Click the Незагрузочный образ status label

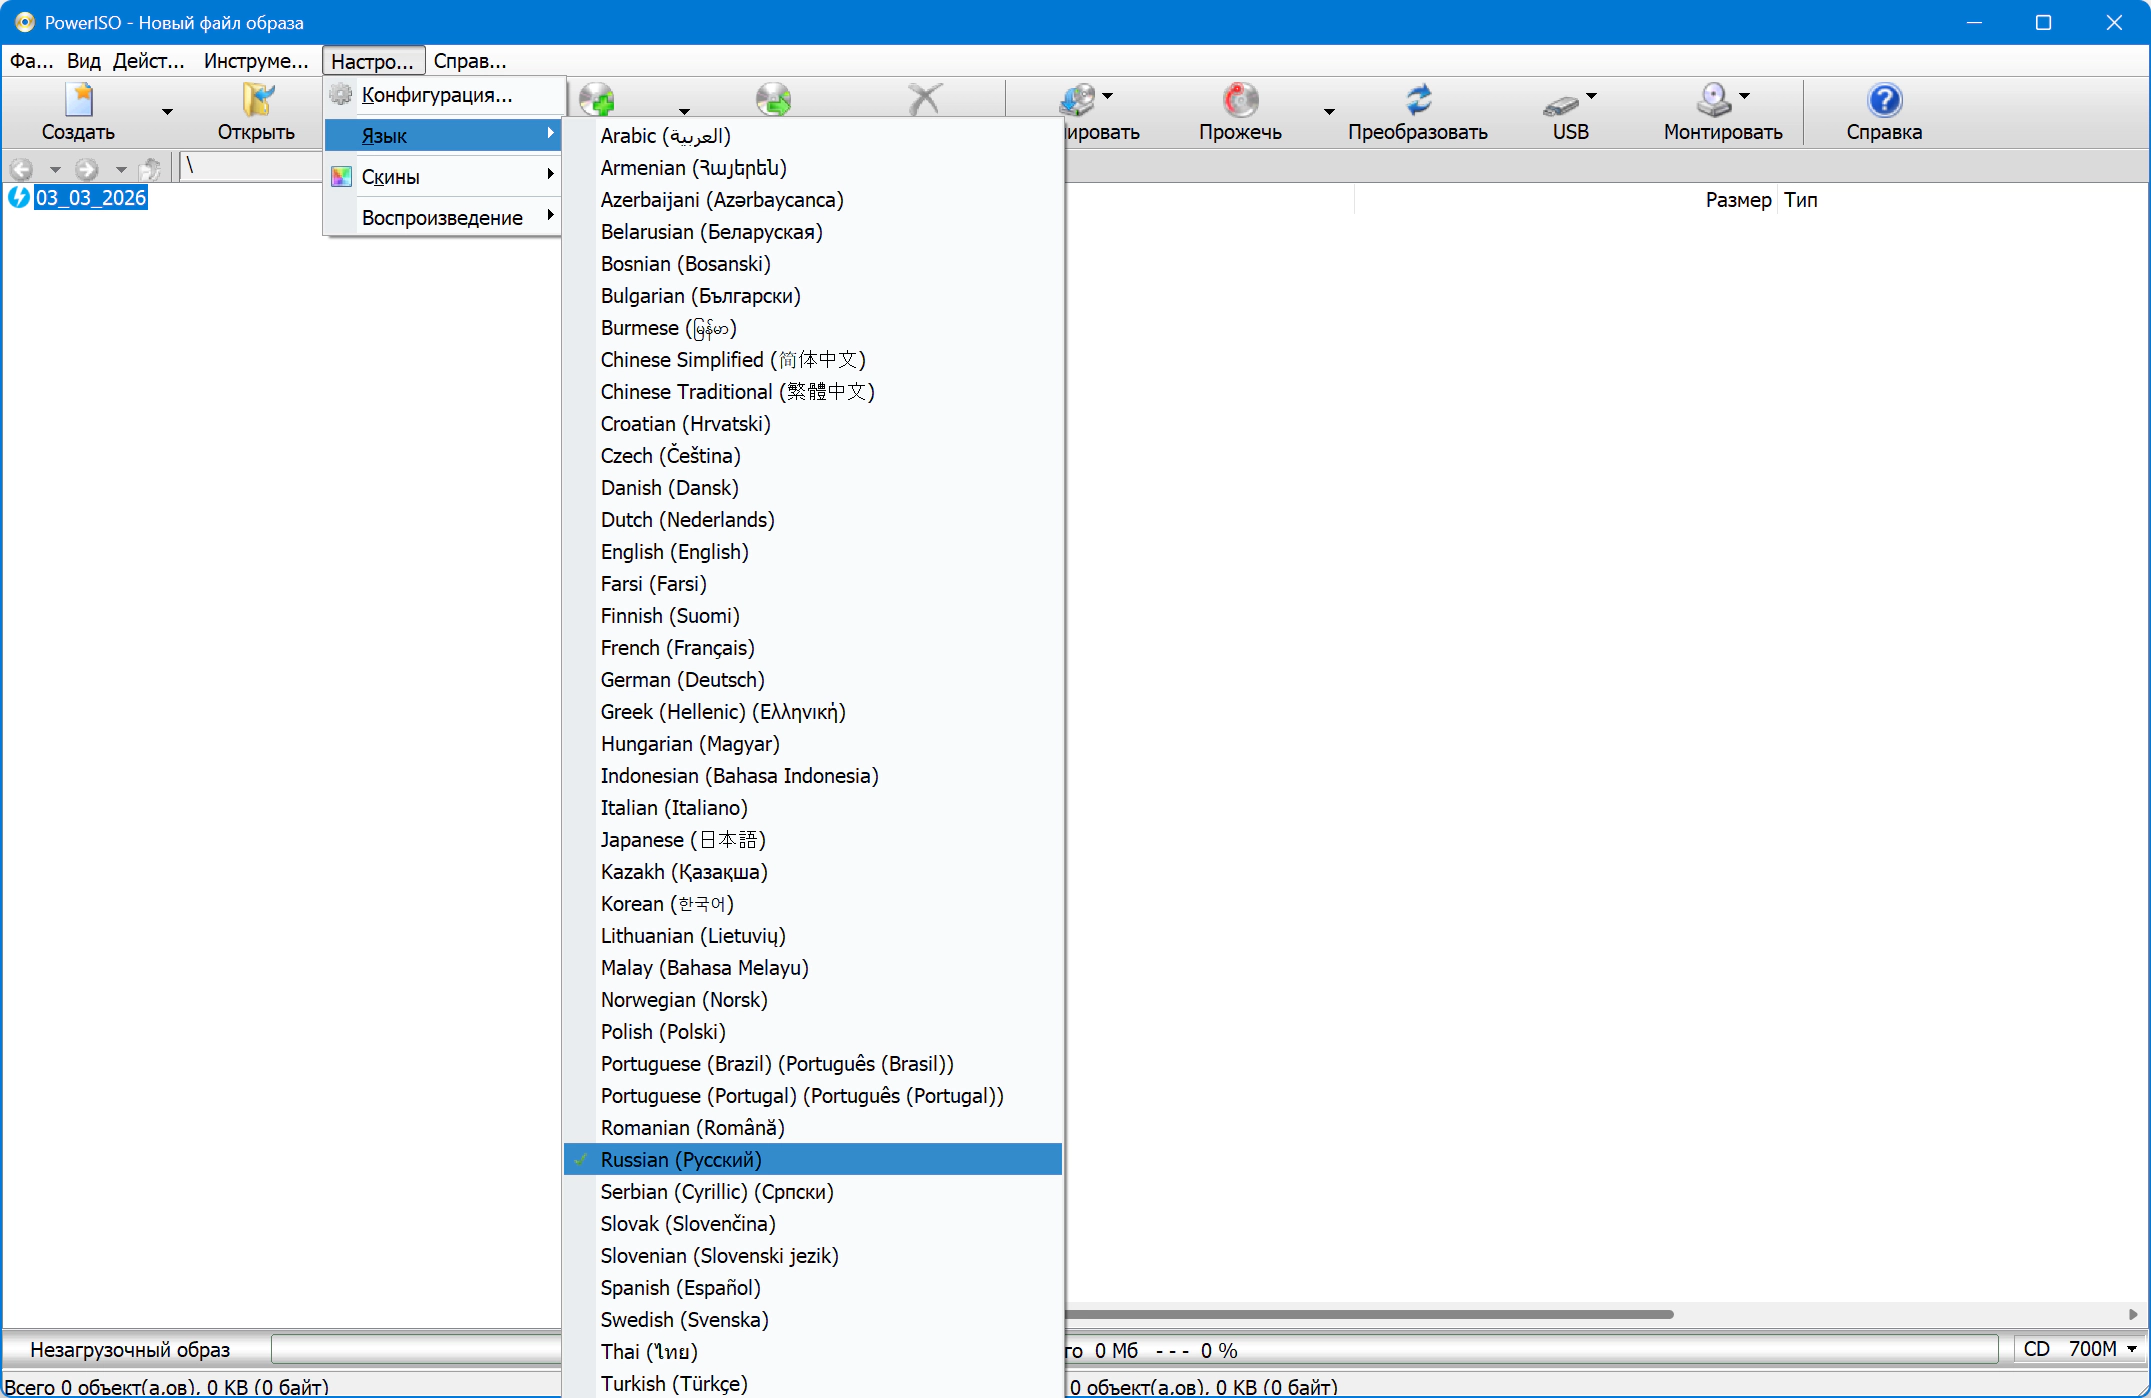(130, 1350)
